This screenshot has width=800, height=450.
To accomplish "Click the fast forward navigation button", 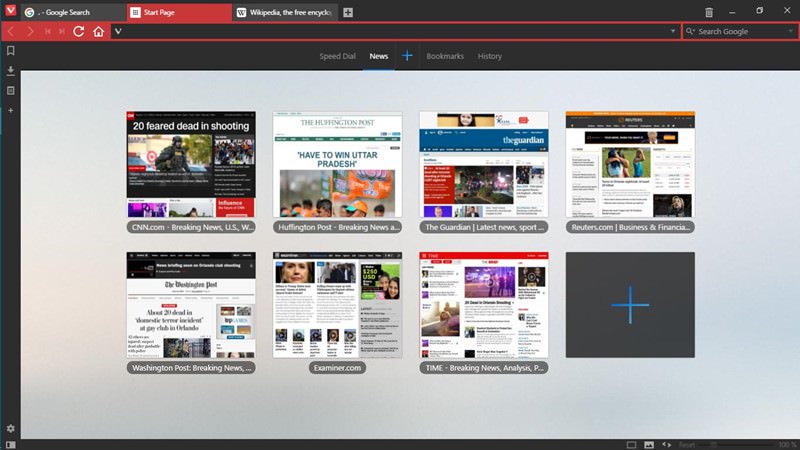I will pyautogui.click(x=62, y=32).
